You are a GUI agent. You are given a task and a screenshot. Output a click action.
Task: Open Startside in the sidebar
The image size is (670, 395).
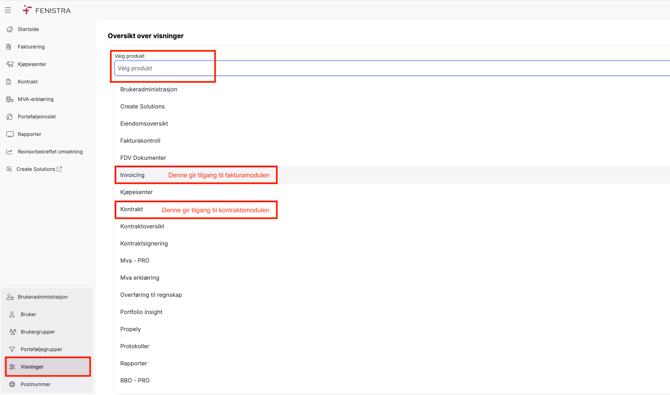pos(28,29)
